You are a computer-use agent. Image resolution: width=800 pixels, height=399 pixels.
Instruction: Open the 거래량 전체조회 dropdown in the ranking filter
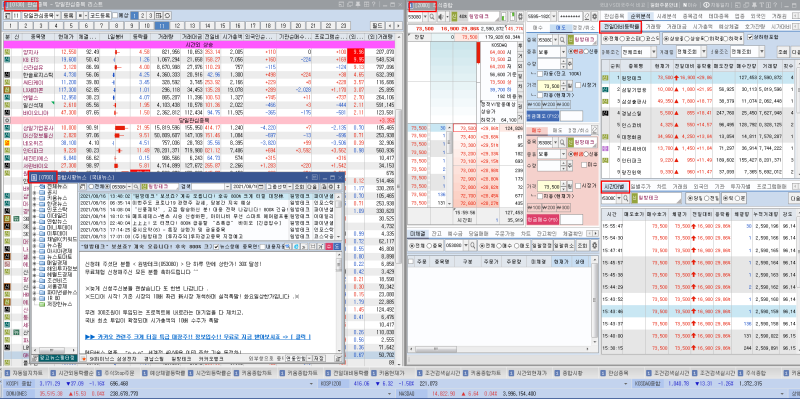pyautogui.click(x=690, y=52)
